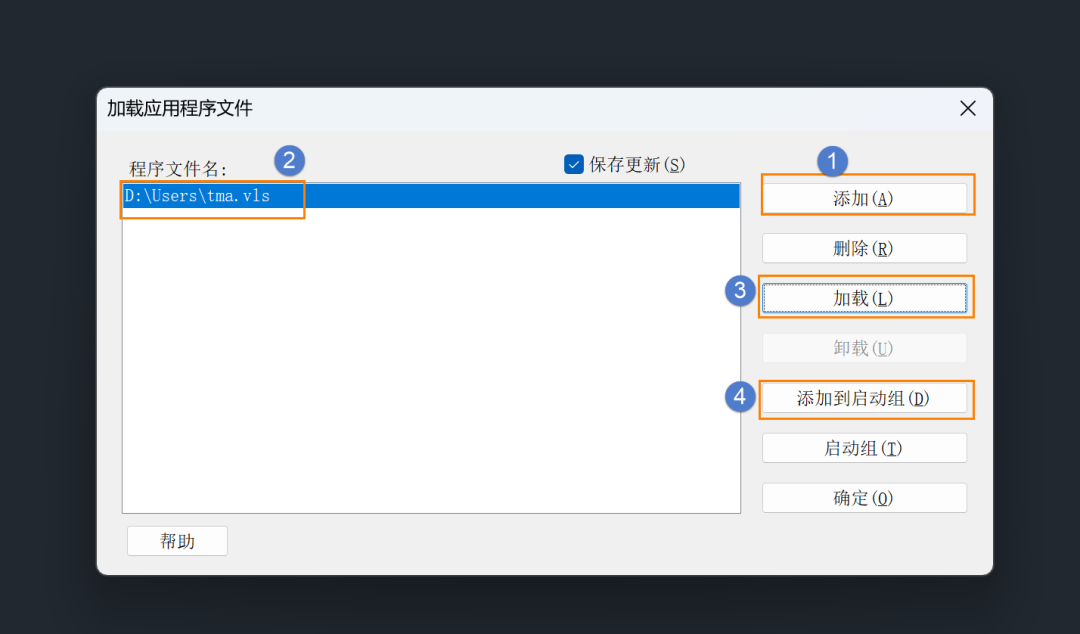Click the blue step 3 marker badge

coord(740,290)
